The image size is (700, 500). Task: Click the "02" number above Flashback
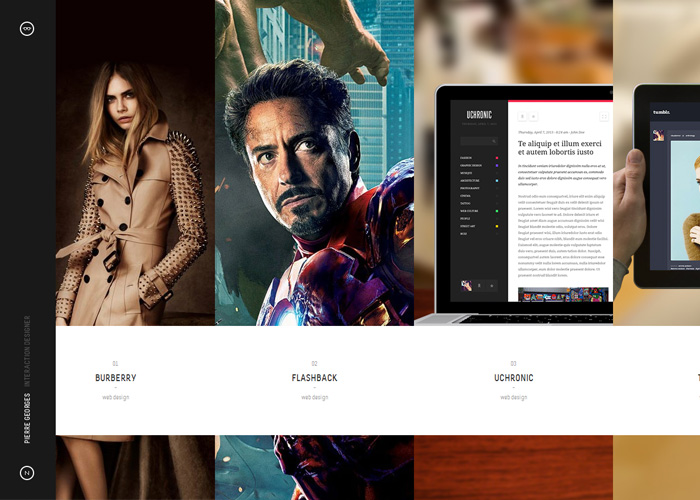(x=314, y=363)
